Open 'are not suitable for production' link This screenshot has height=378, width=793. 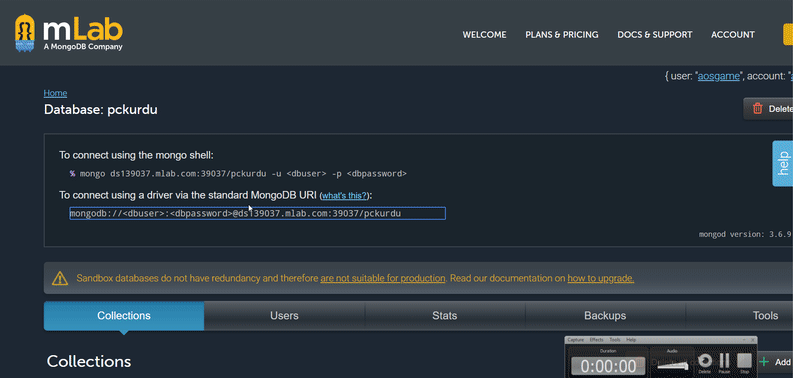coord(383,278)
